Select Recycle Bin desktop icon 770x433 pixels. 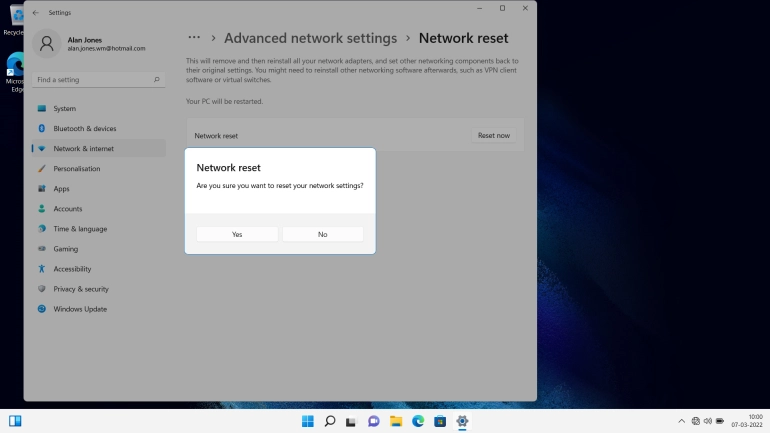pos(15,21)
